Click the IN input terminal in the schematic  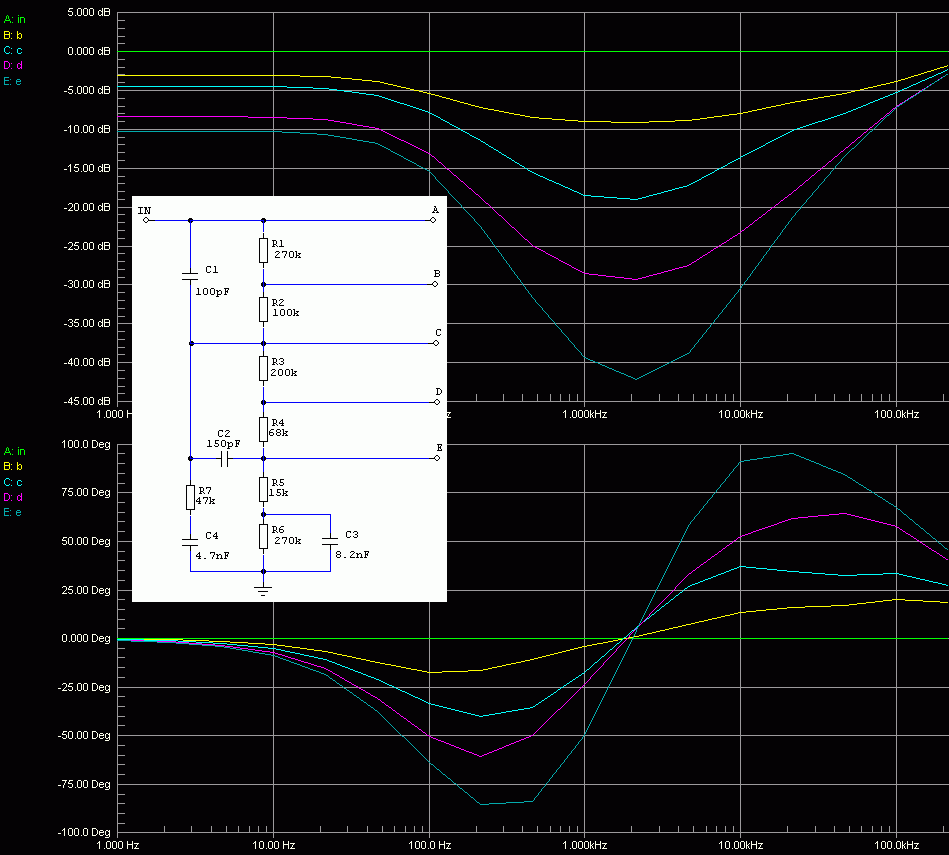click(x=145, y=220)
